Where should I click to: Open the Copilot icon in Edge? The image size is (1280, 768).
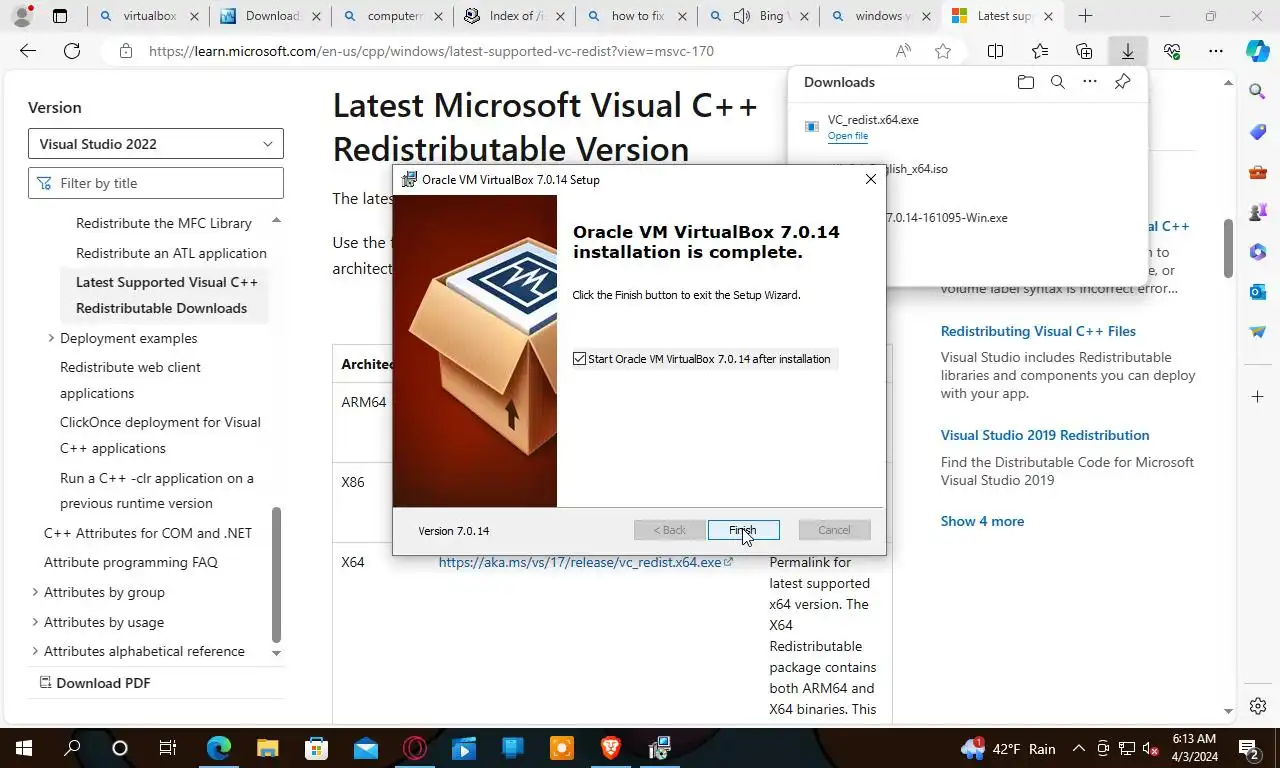1257,51
